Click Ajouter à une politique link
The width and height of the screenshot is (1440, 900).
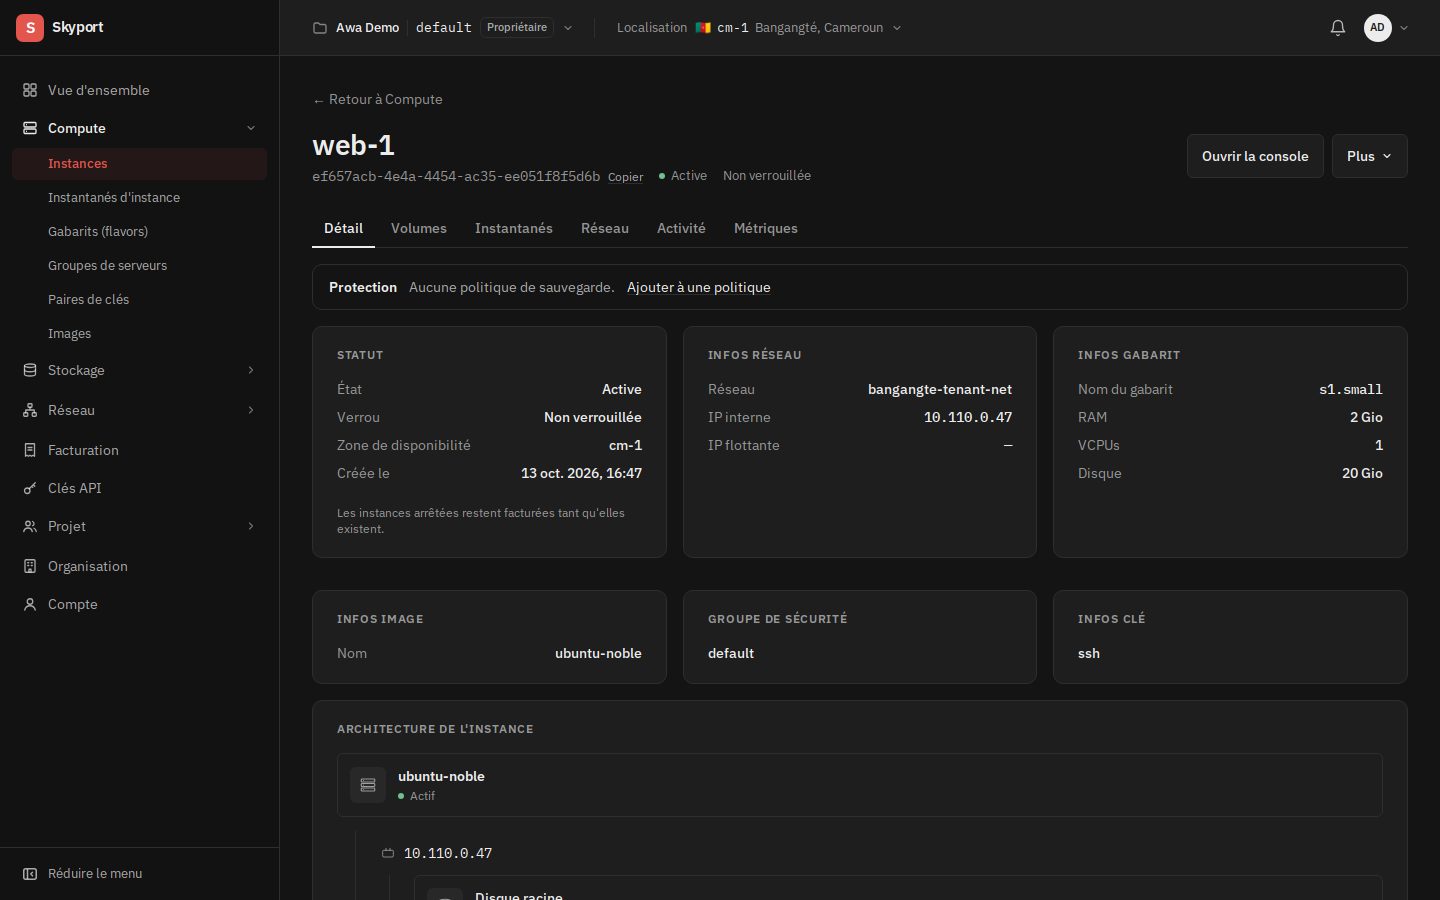pos(699,287)
